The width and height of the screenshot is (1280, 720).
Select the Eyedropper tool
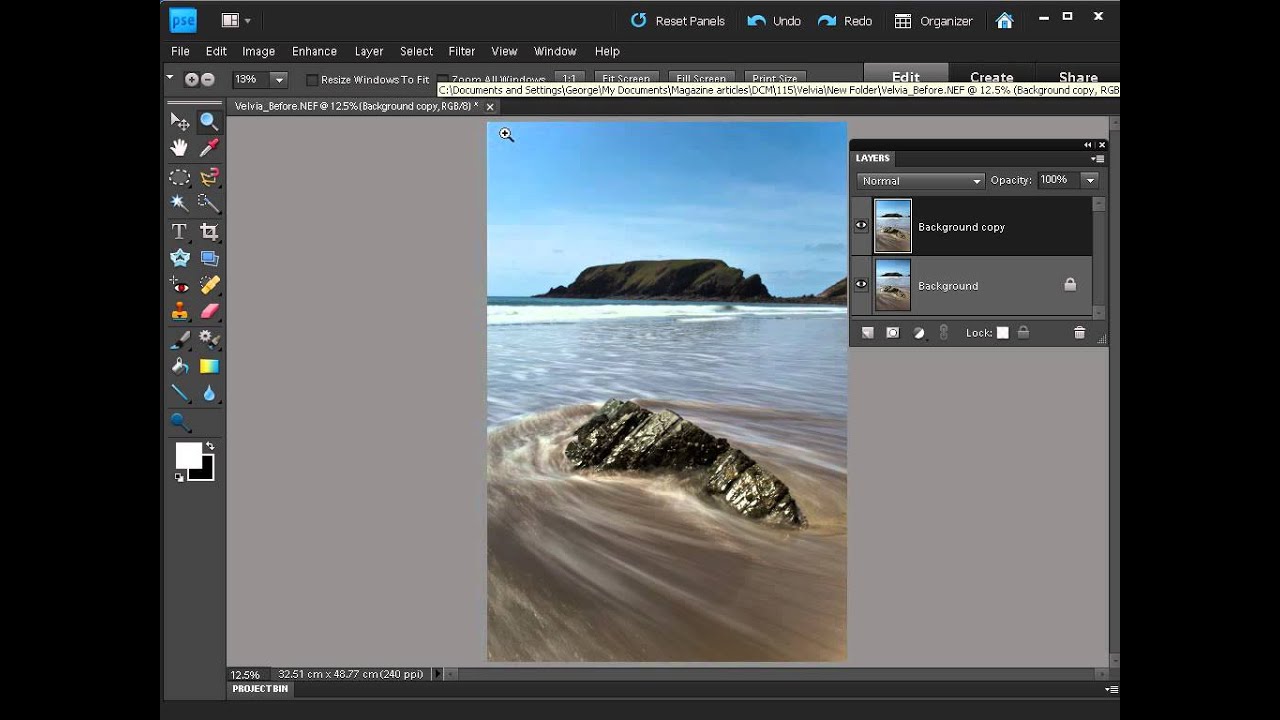point(209,148)
